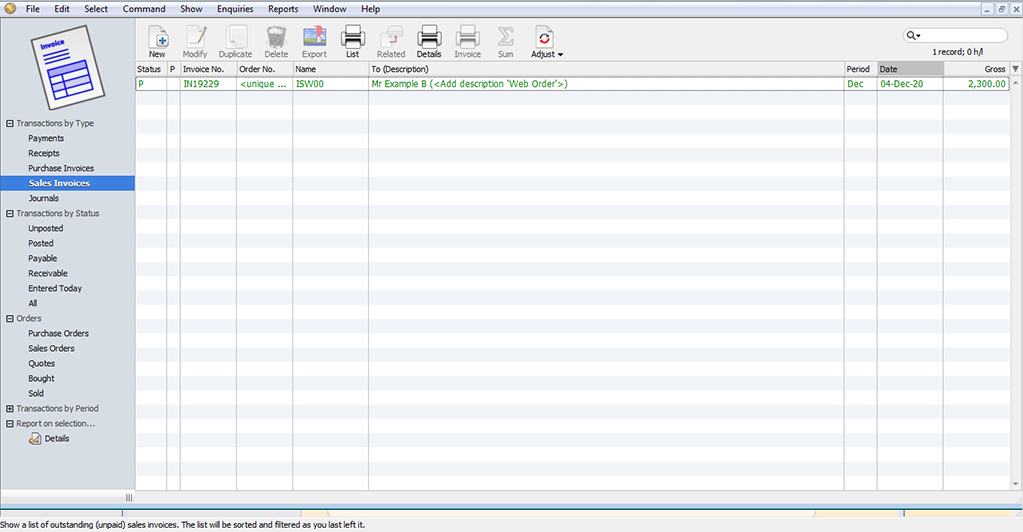Viewport: 1023px width, 532px height.
Task: Select All under Transactions by Status
Action: pyautogui.click(x=33, y=304)
